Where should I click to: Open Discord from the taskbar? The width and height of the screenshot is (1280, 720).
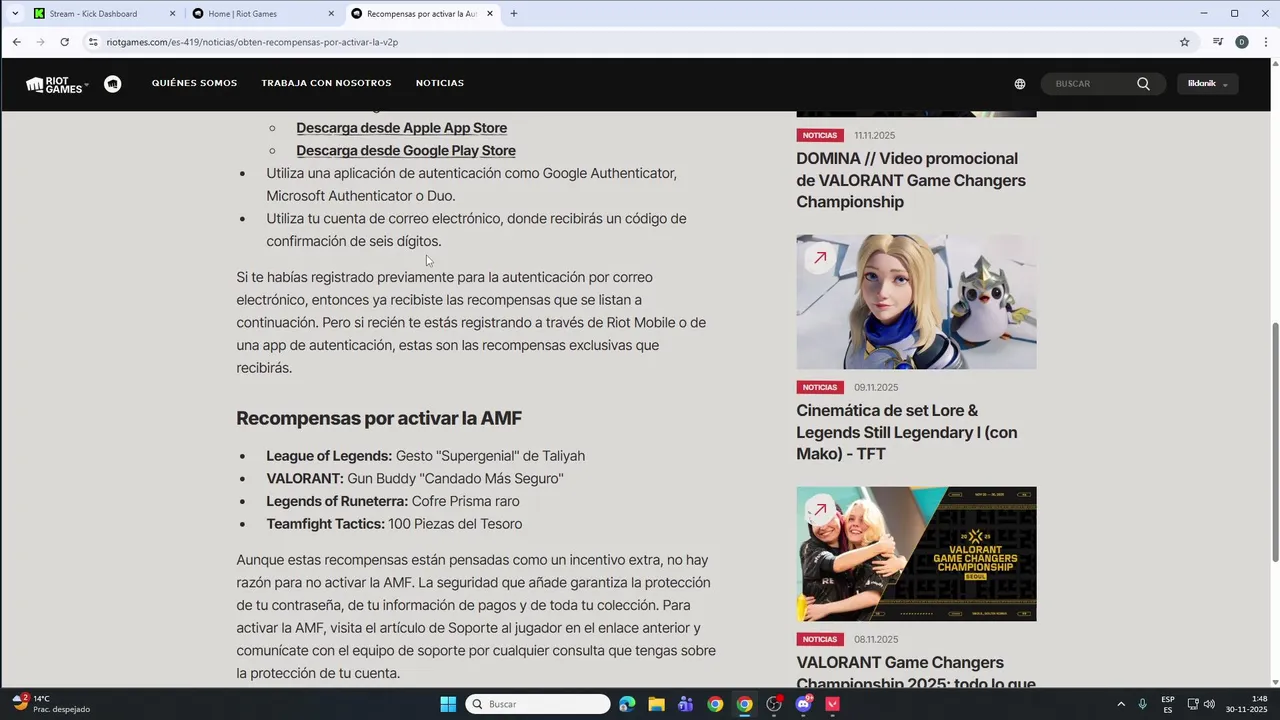click(803, 704)
